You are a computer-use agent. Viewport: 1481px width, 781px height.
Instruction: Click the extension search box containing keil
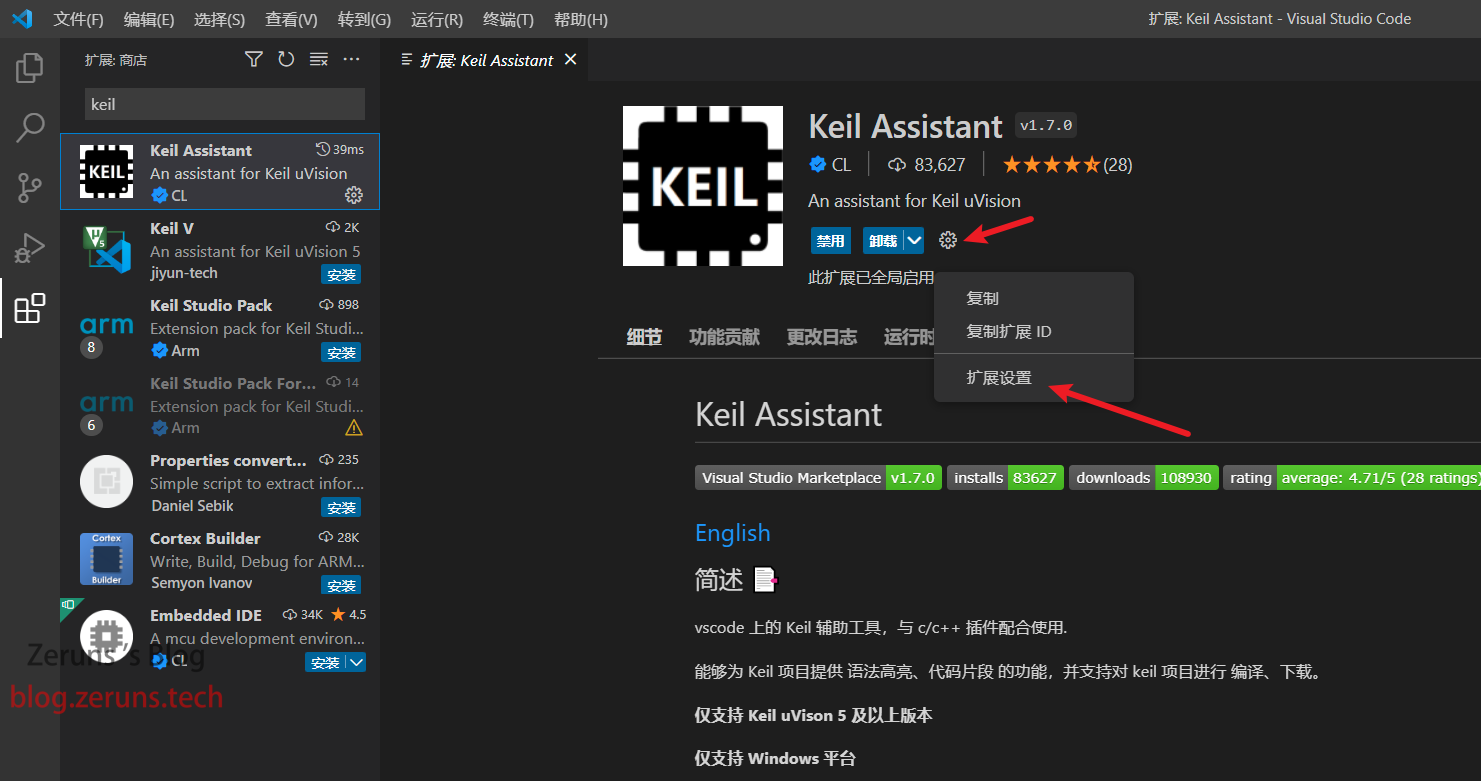224,104
